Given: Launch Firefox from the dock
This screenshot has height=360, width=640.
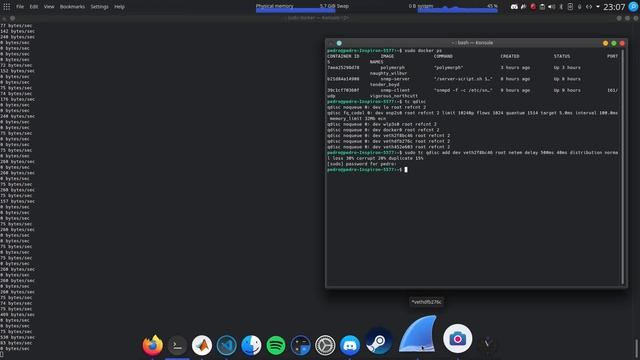Looking at the screenshot, I should pyautogui.click(x=153, y=345).
